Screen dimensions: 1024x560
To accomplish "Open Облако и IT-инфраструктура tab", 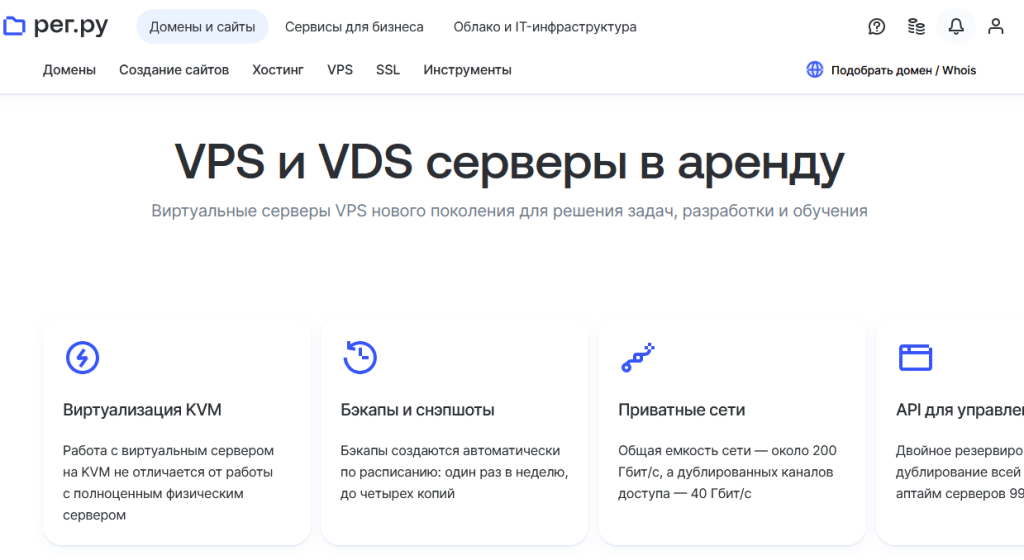I will (545, 27).
